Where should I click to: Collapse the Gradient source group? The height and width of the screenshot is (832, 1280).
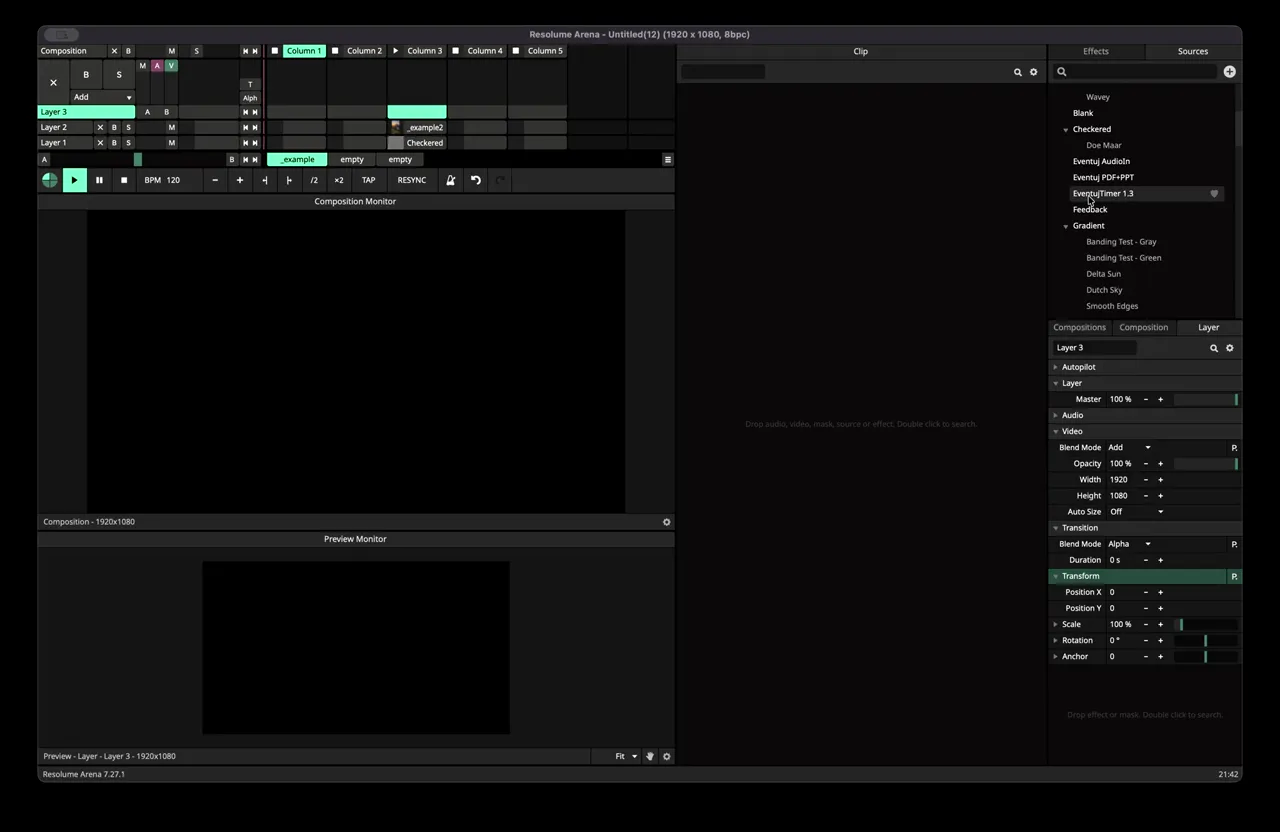(x=1066, y=226)
